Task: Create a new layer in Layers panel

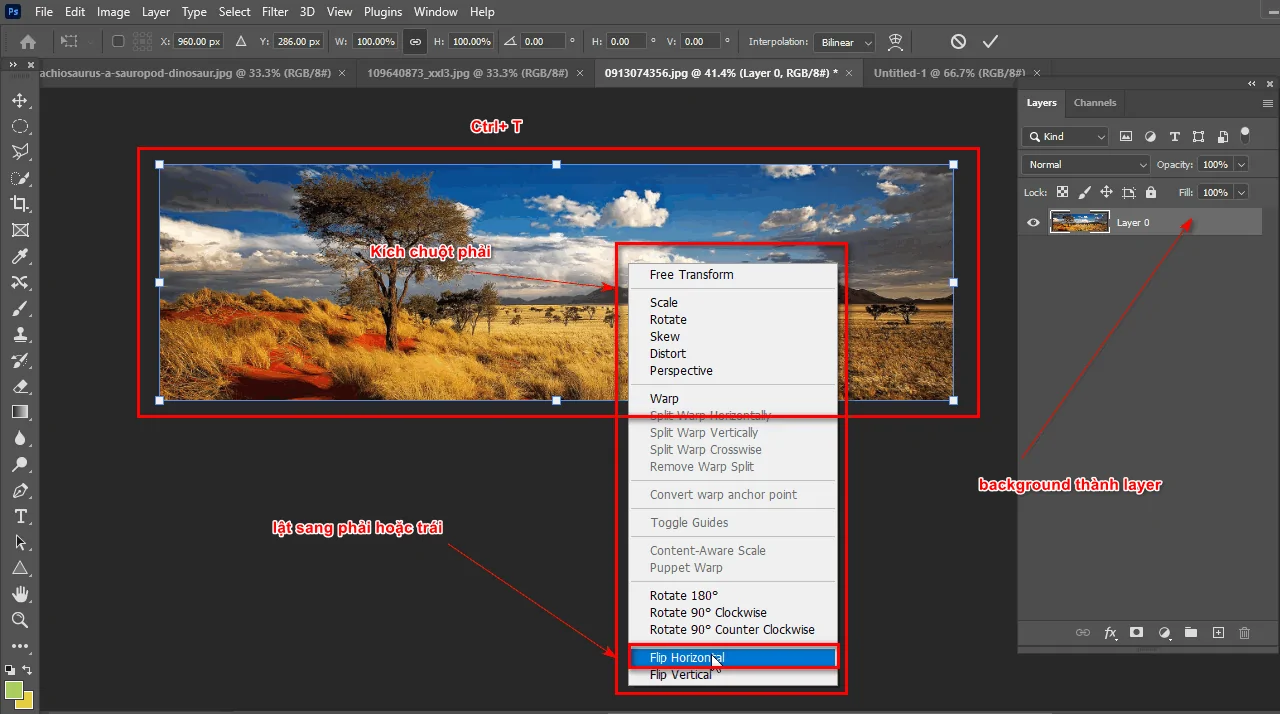Action: pyautogui.click(x=1218, y=633)
